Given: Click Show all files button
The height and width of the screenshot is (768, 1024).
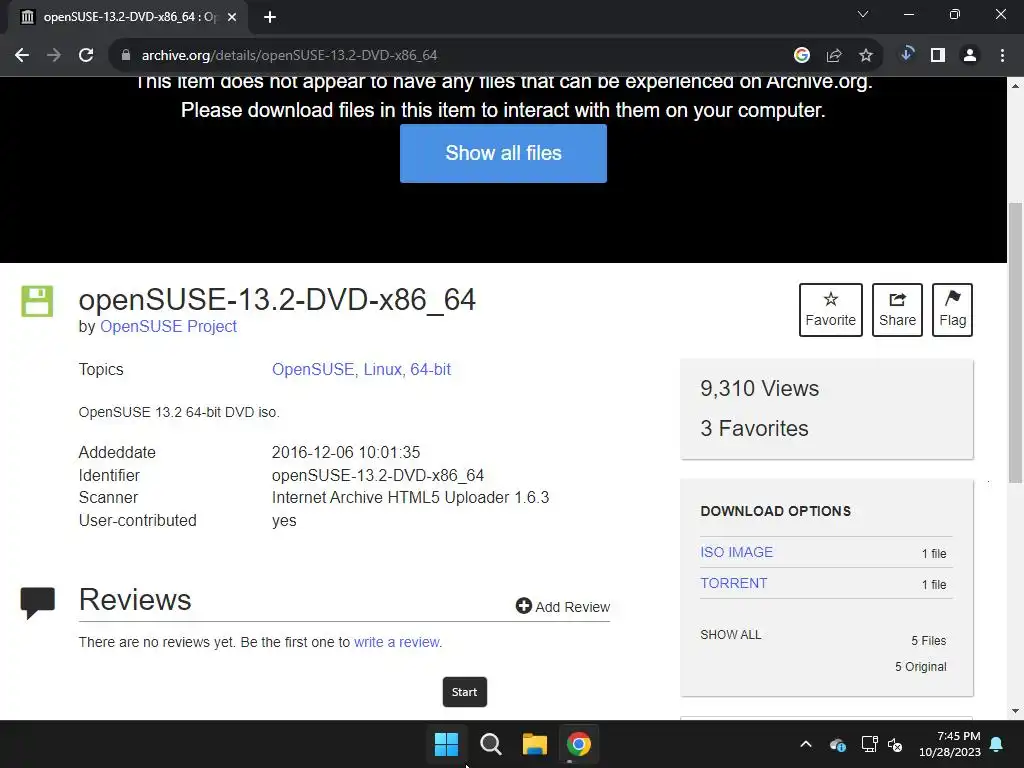Looking at the screenshot, I should 503,153.
